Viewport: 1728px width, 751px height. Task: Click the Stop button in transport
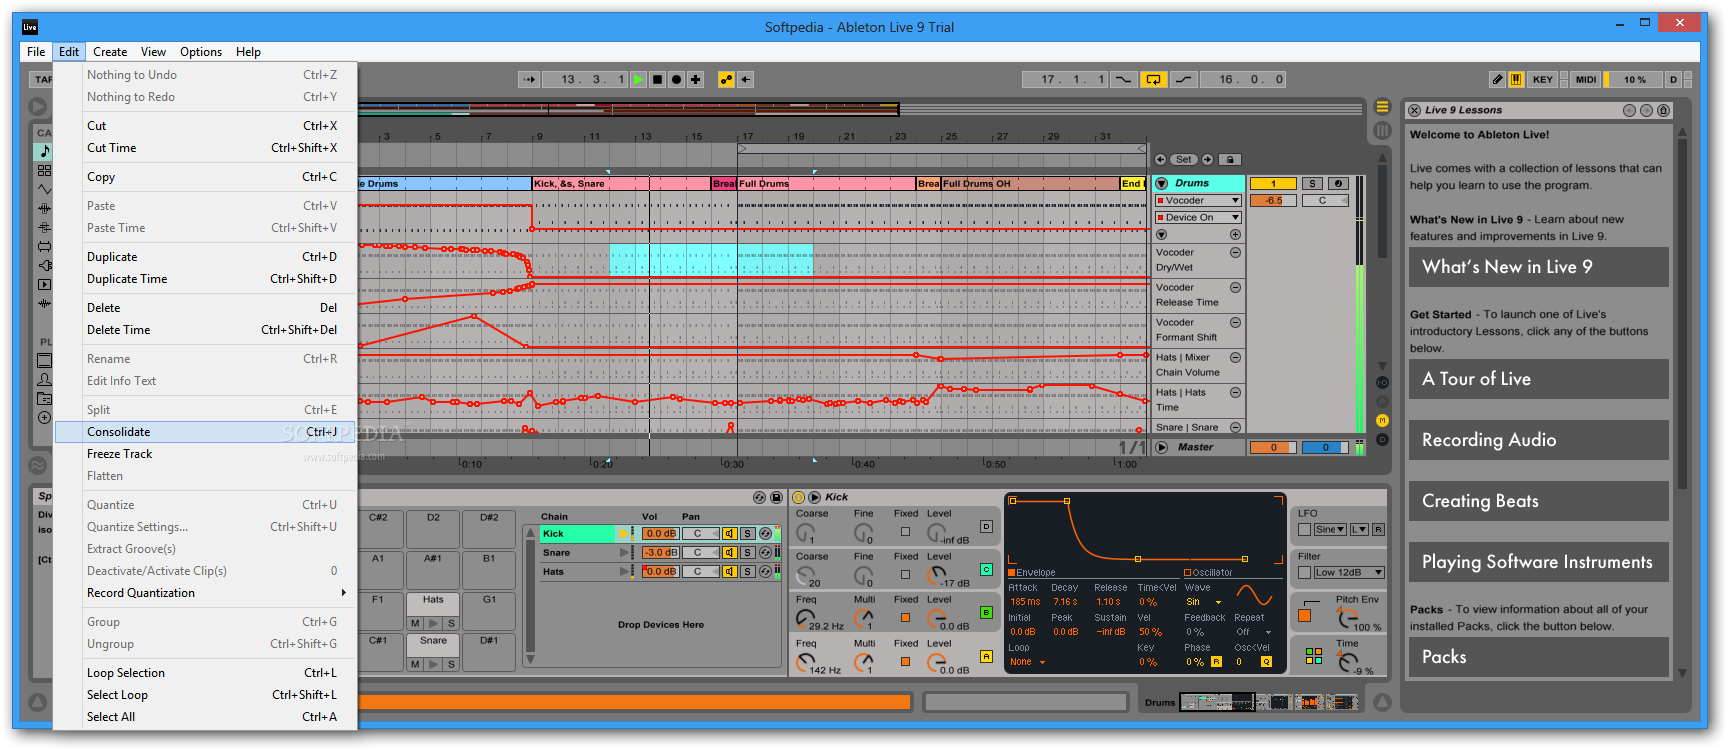pos(657,79)
